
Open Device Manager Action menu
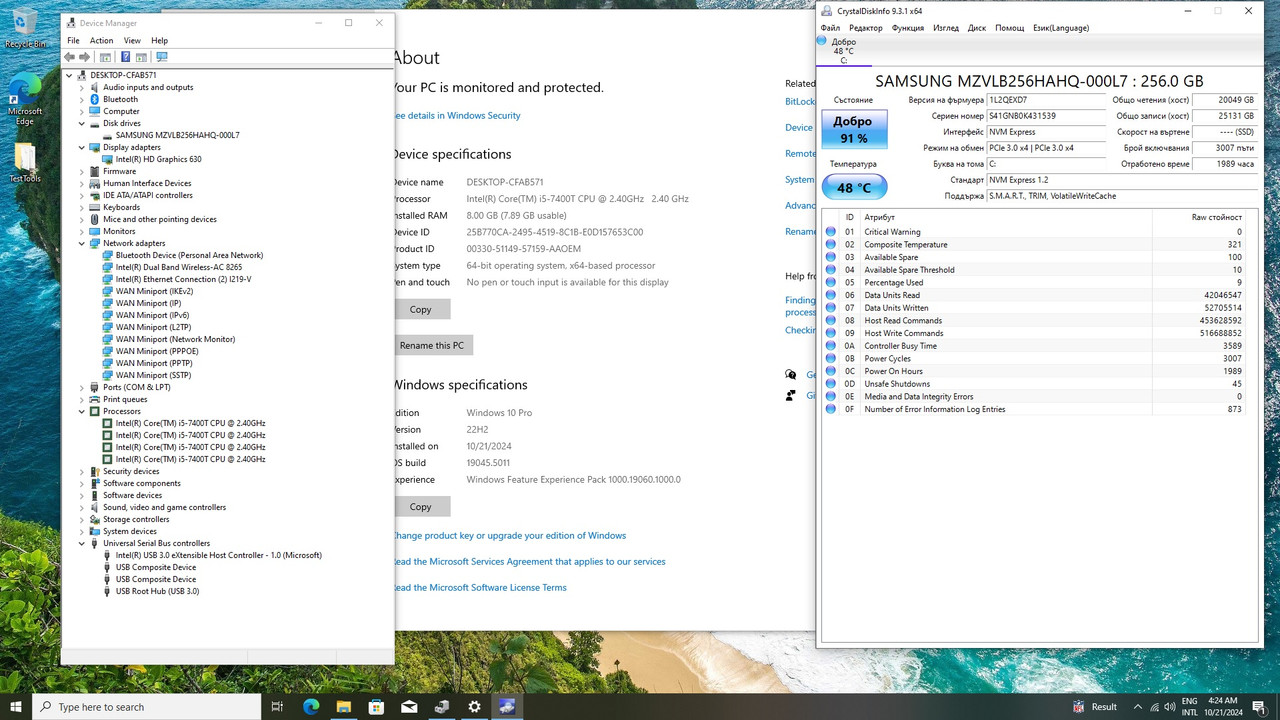101,41
